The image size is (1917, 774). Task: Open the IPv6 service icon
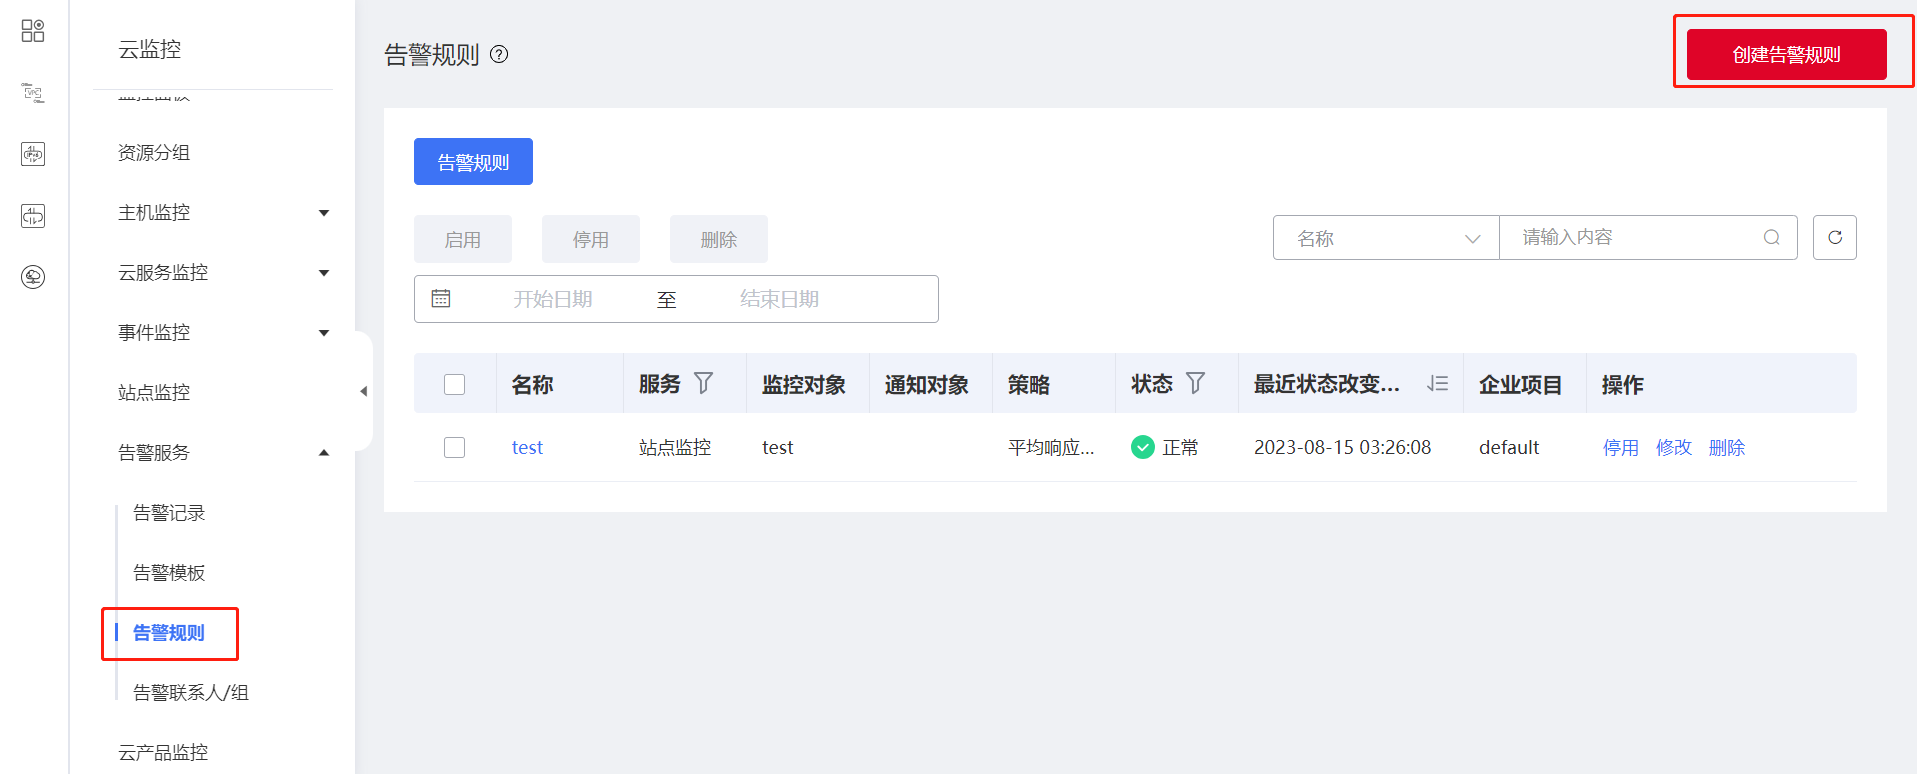coord(33,154)
